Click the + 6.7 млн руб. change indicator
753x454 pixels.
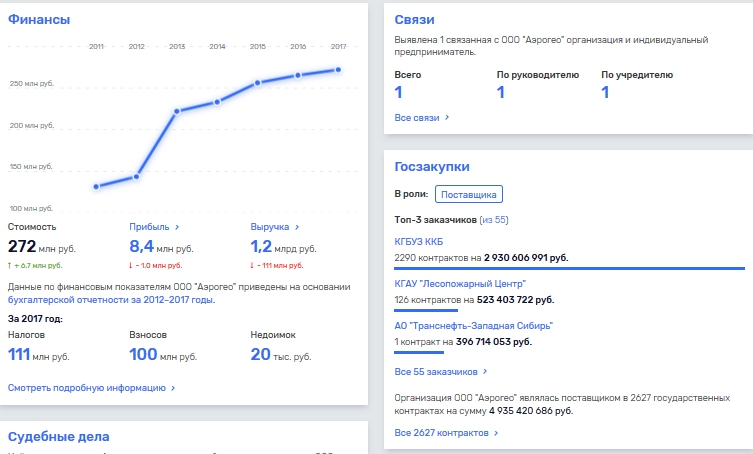tap(35, 265)
